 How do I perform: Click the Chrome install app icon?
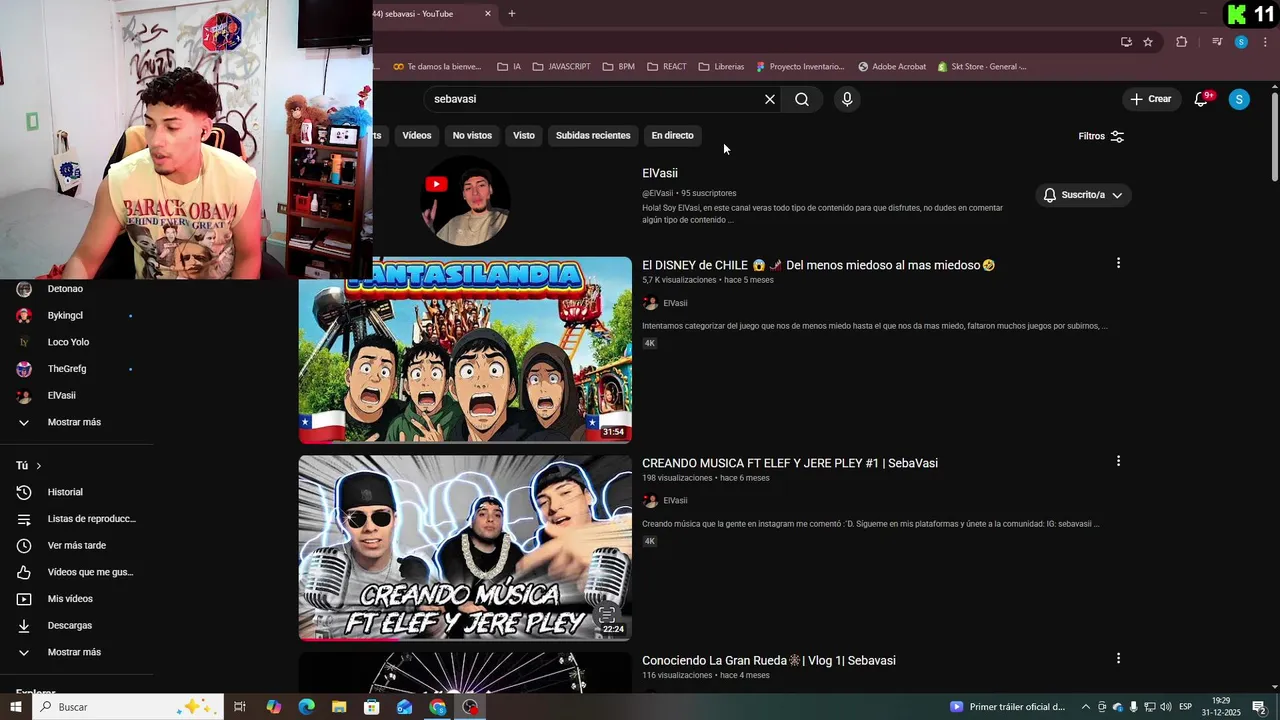(1126, 42)
